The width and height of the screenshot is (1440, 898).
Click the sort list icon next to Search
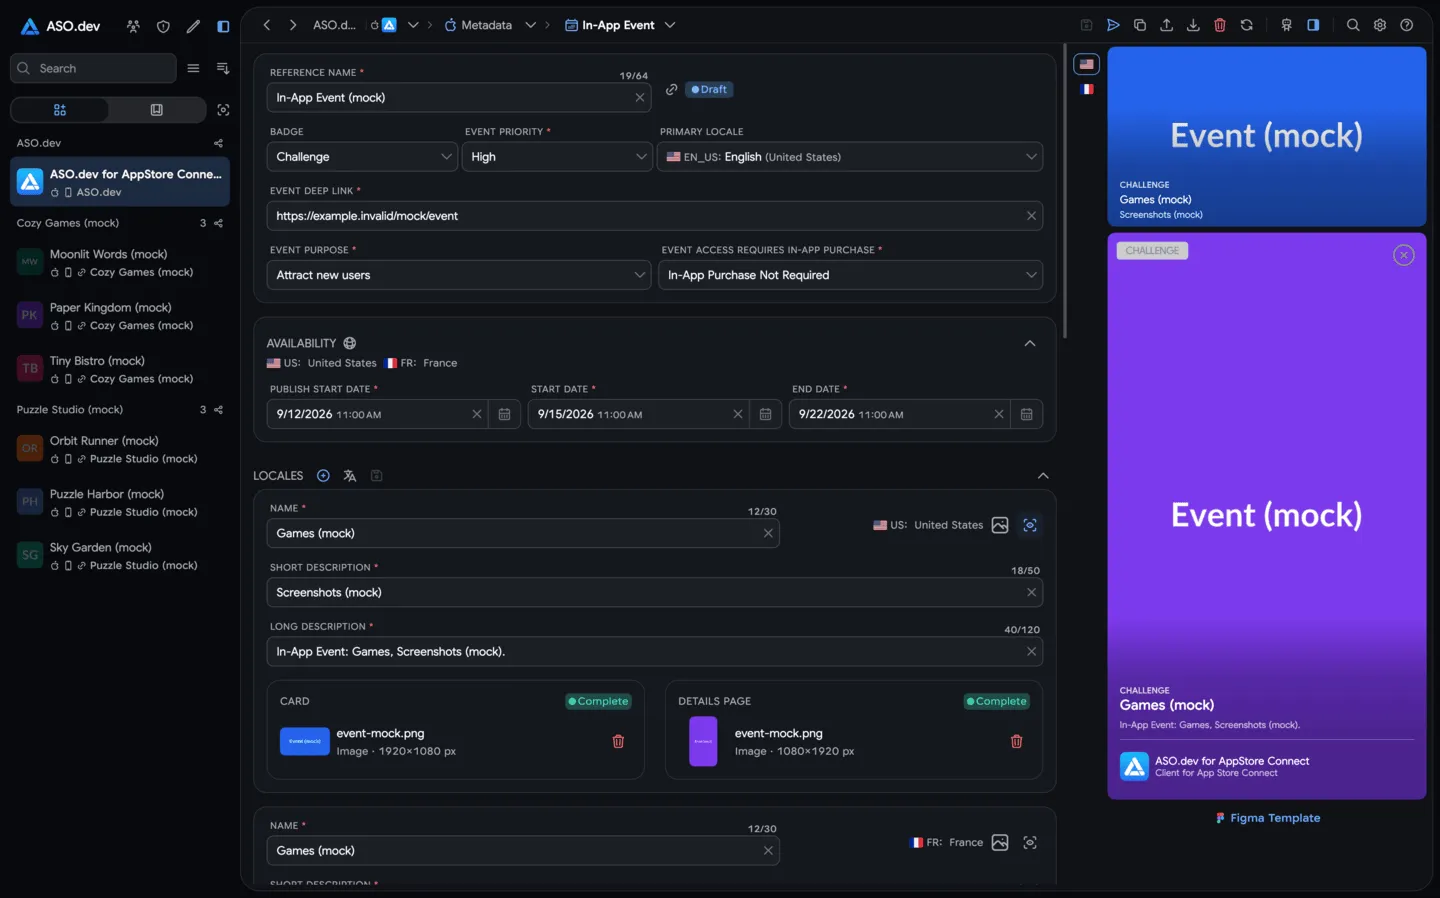click(x=223, y=68)
